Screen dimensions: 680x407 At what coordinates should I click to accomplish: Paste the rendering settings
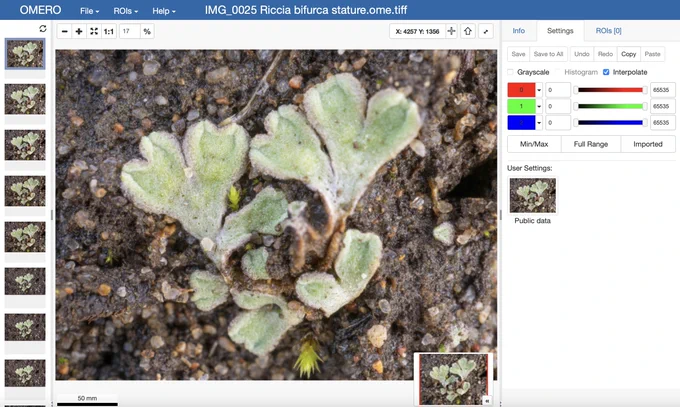(652, 54)
